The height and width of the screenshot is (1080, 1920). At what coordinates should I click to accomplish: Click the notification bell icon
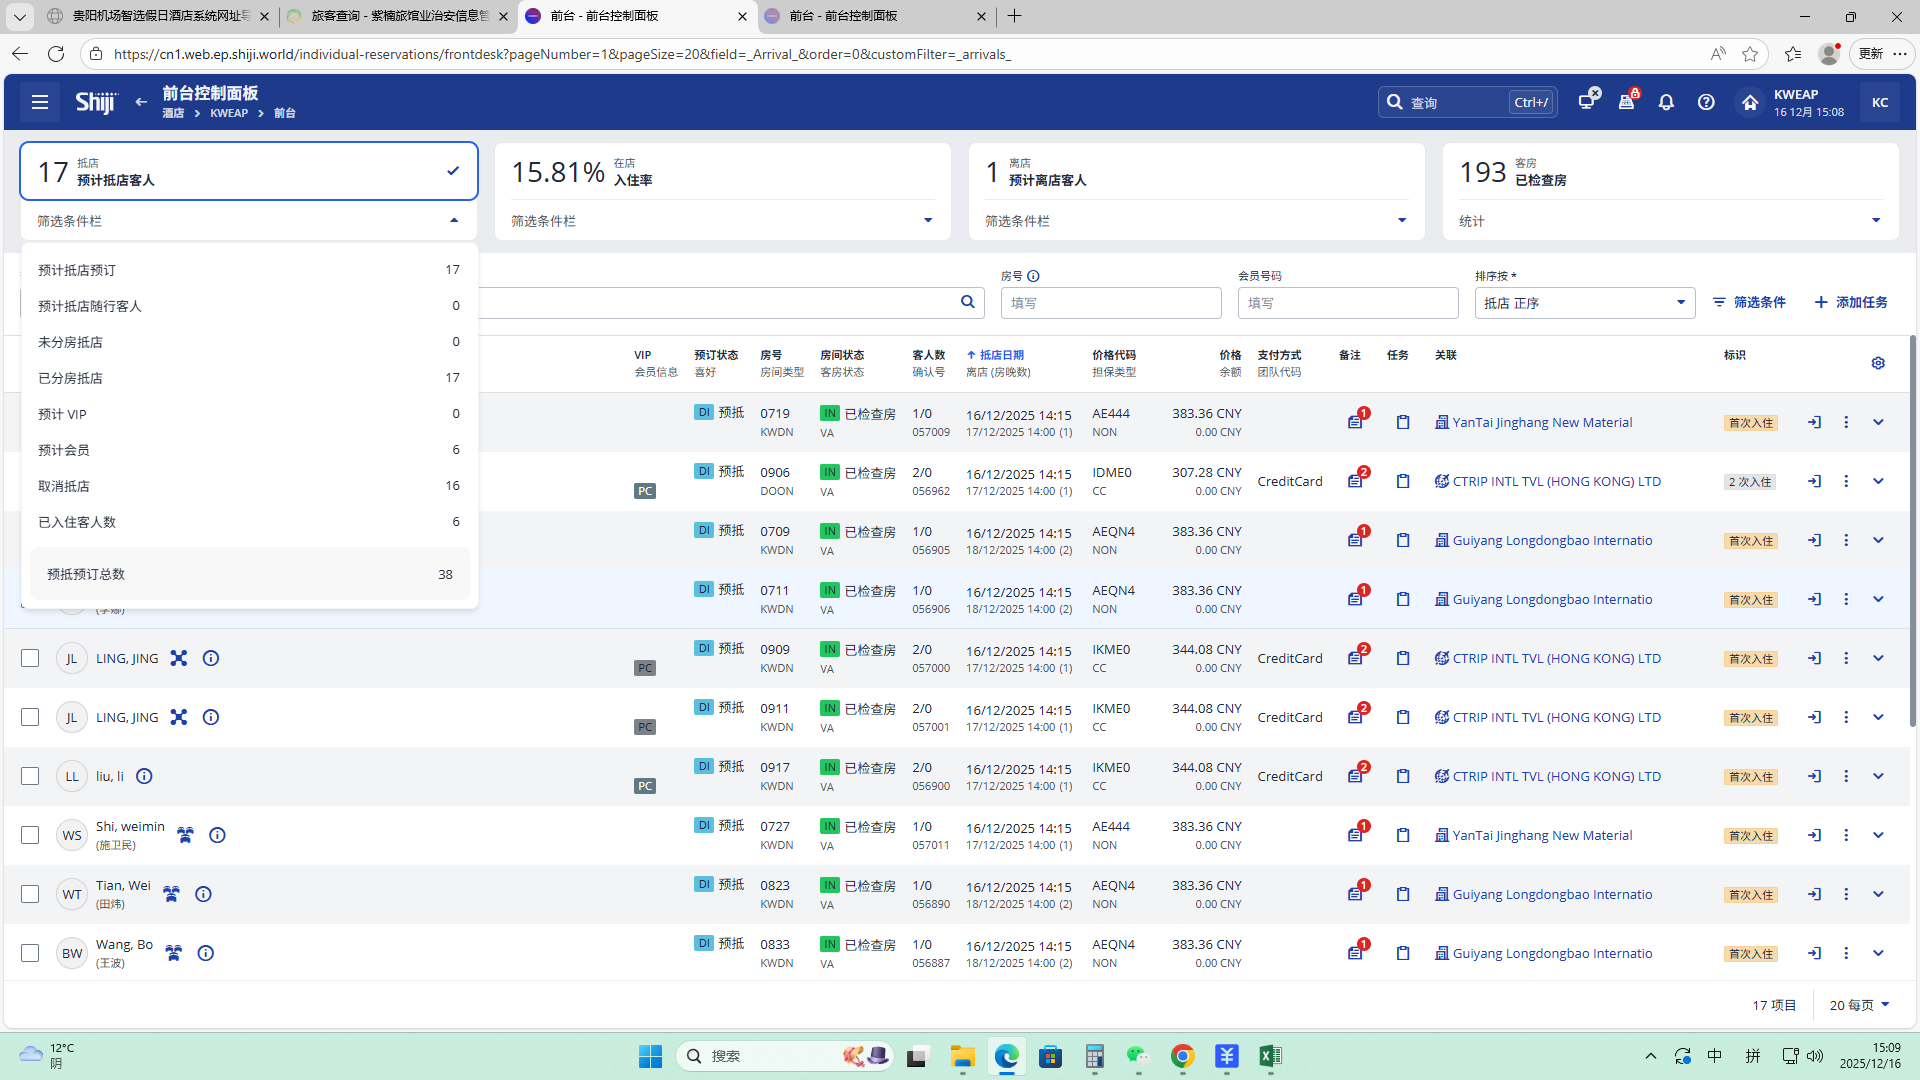(1666, 102)
